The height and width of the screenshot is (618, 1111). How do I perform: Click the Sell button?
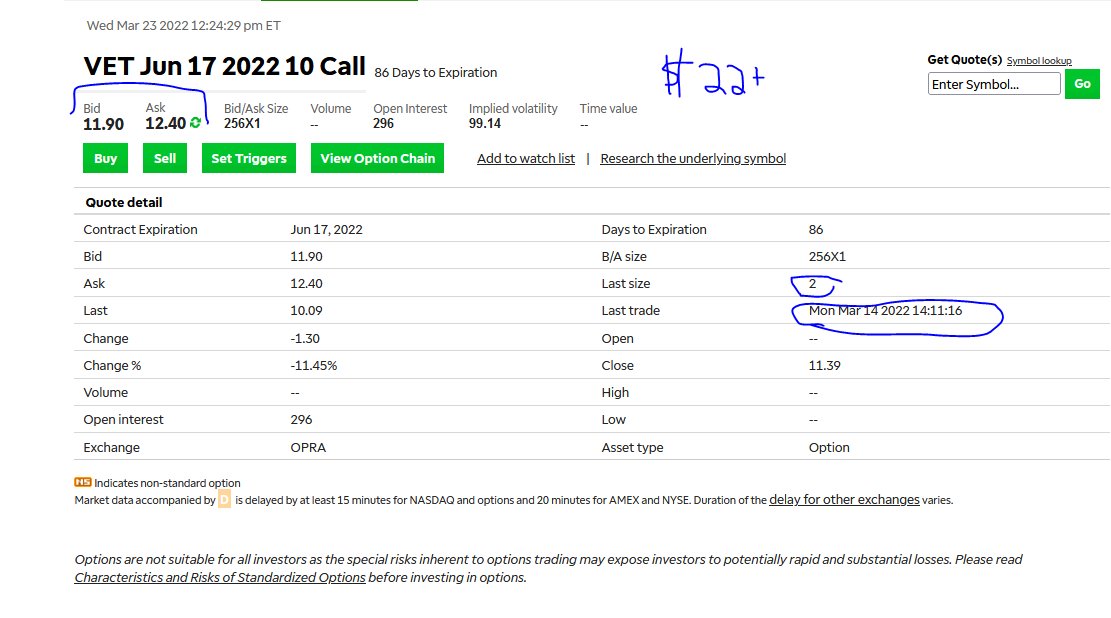[165, 158]
